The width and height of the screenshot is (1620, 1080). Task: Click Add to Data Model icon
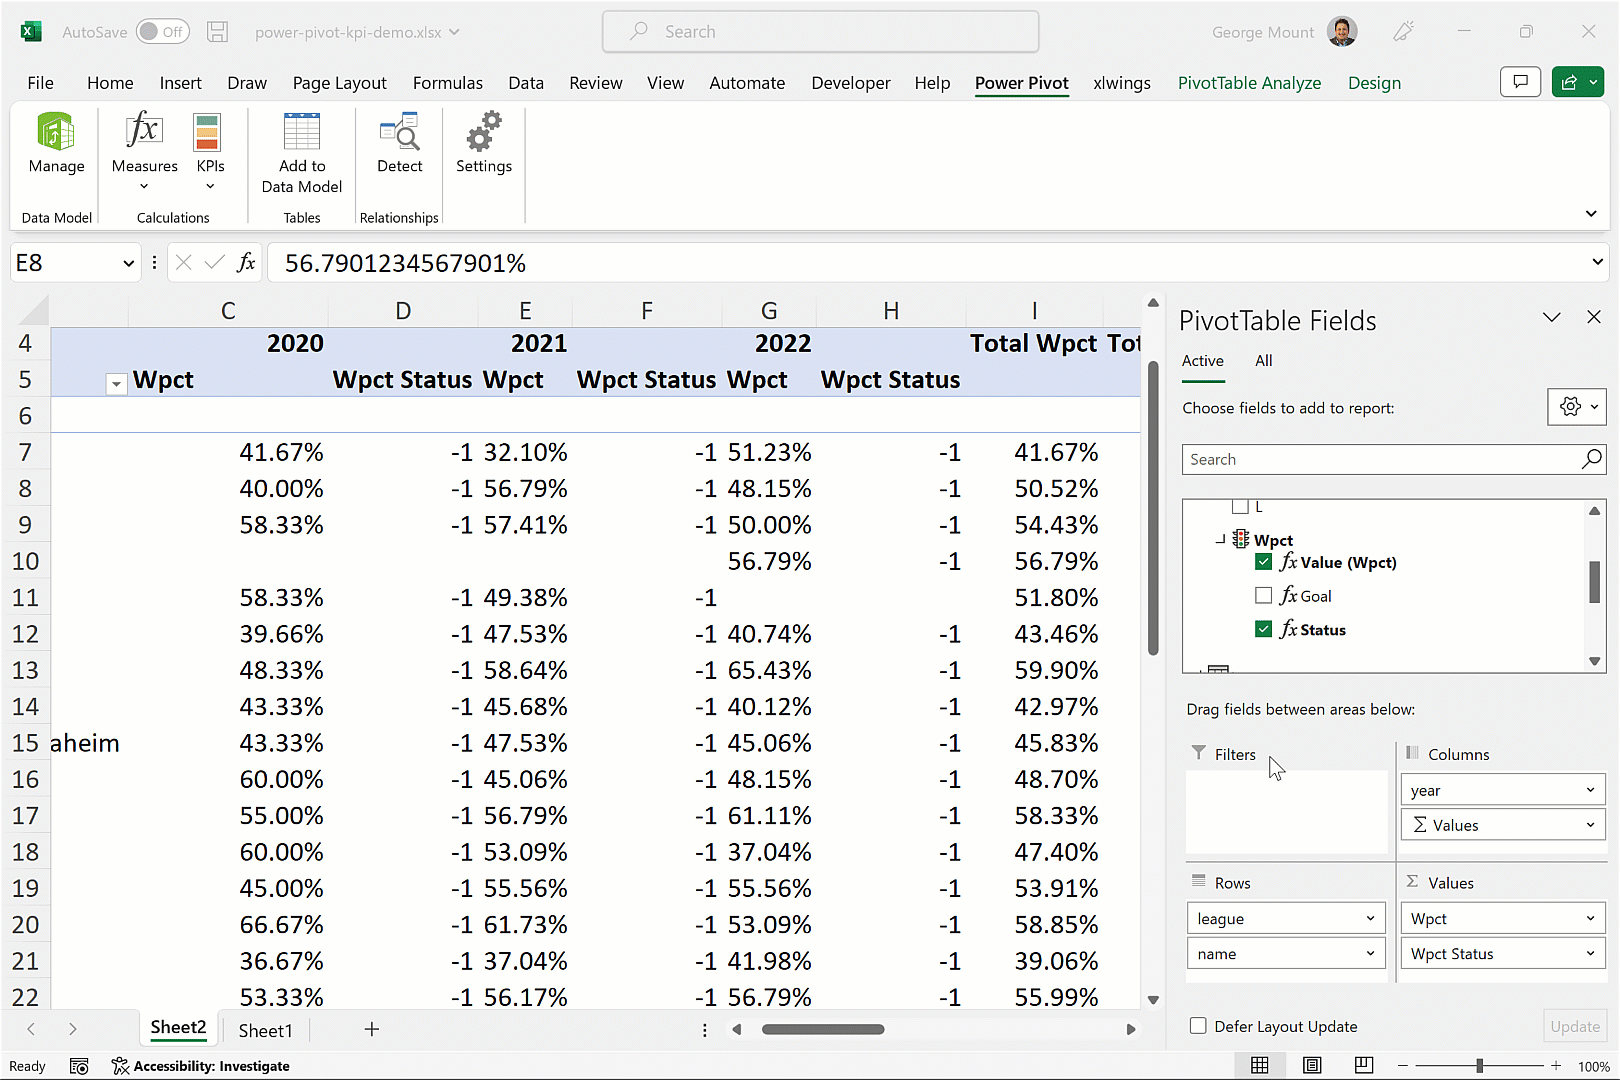coord(301,133)
